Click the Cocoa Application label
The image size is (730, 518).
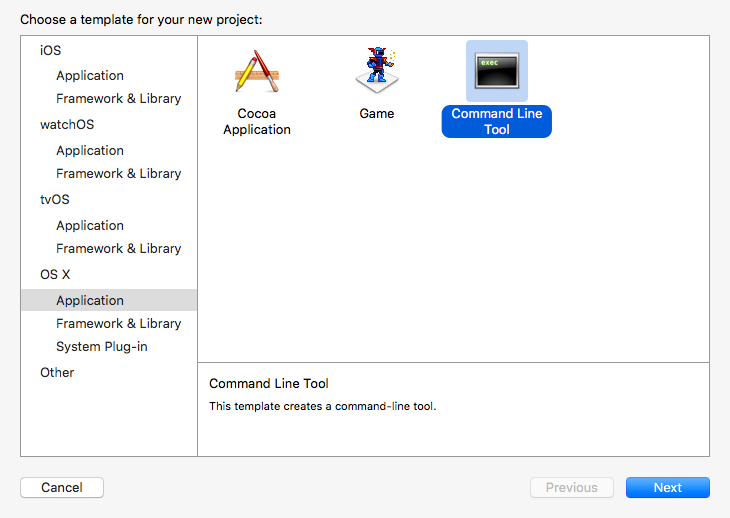(257, 121)
